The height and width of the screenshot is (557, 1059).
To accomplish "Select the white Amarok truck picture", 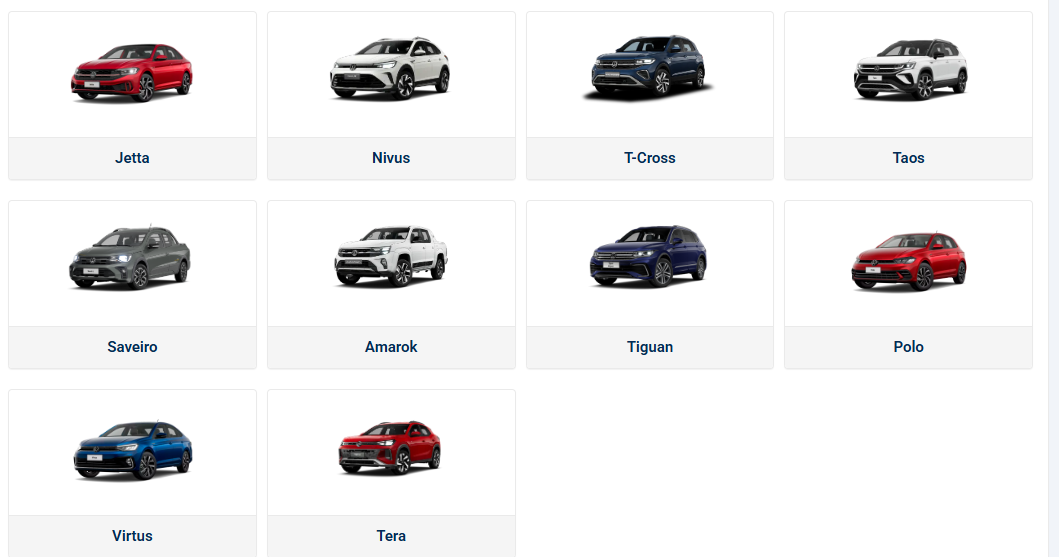I will [390, 257].
